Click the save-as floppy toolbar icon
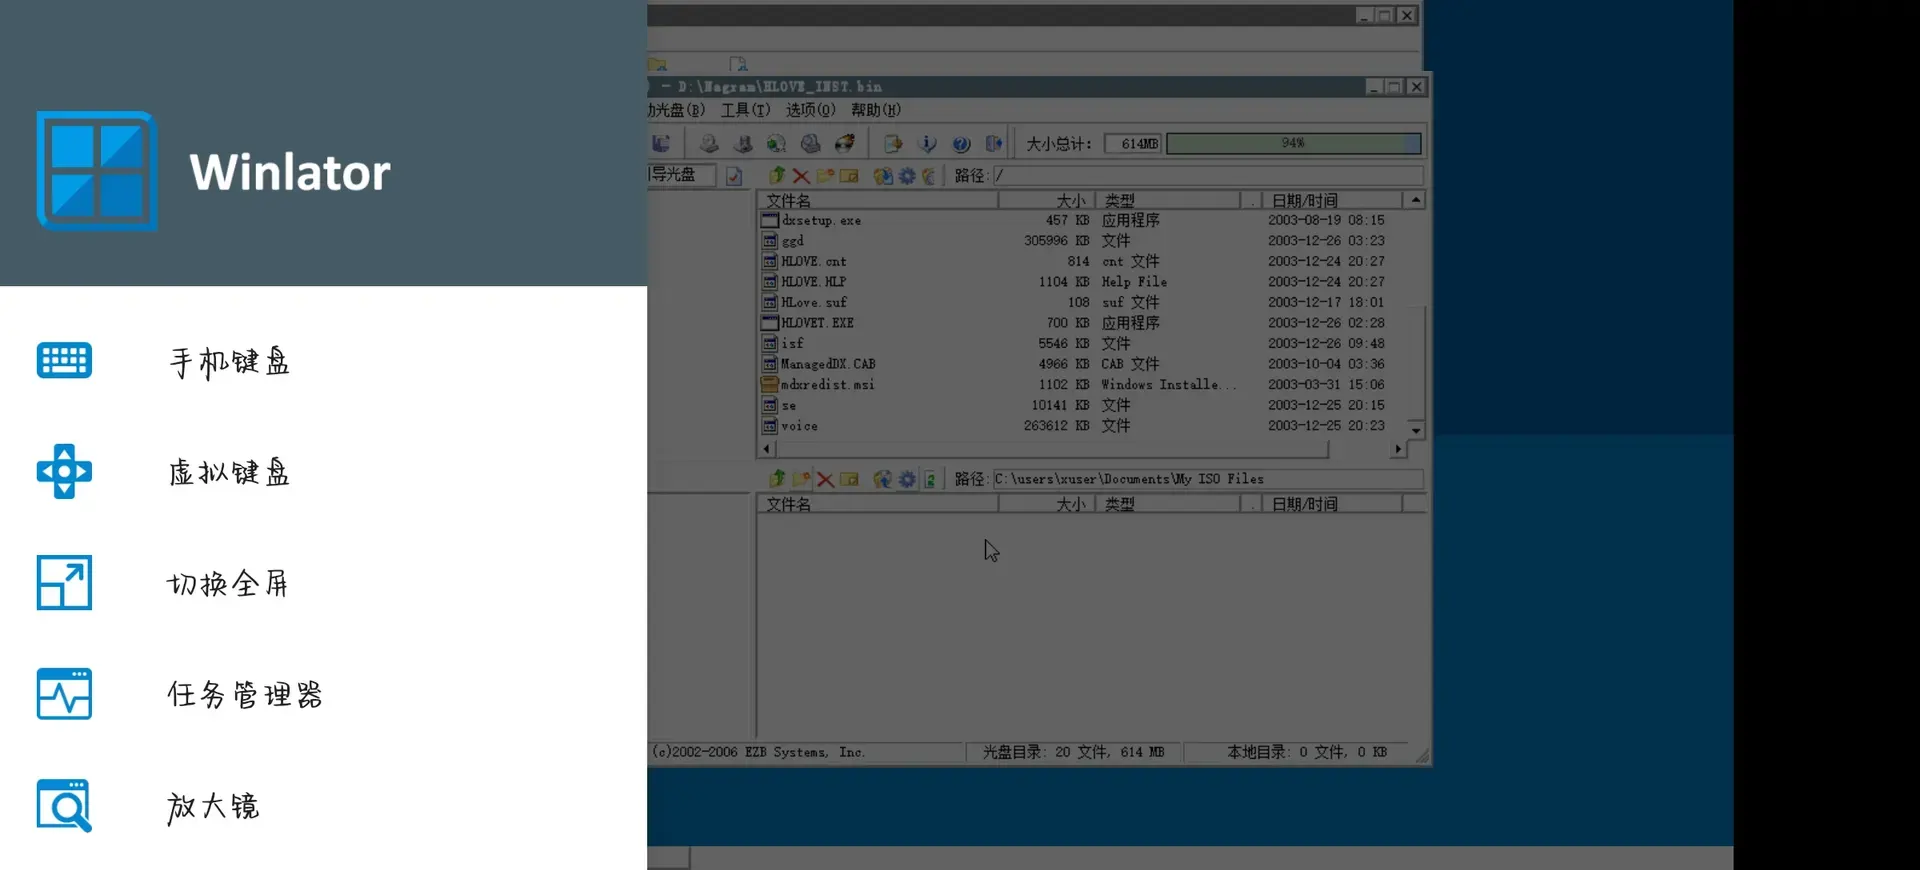The image size is (1920, 870). pos(661,144)
